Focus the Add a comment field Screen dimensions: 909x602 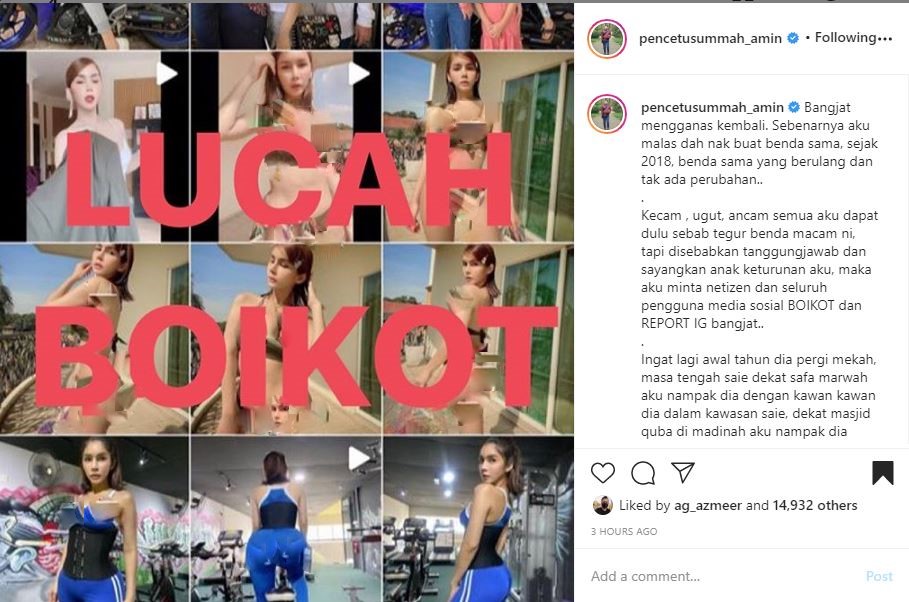pyautogui.click(x=725, y=576)
